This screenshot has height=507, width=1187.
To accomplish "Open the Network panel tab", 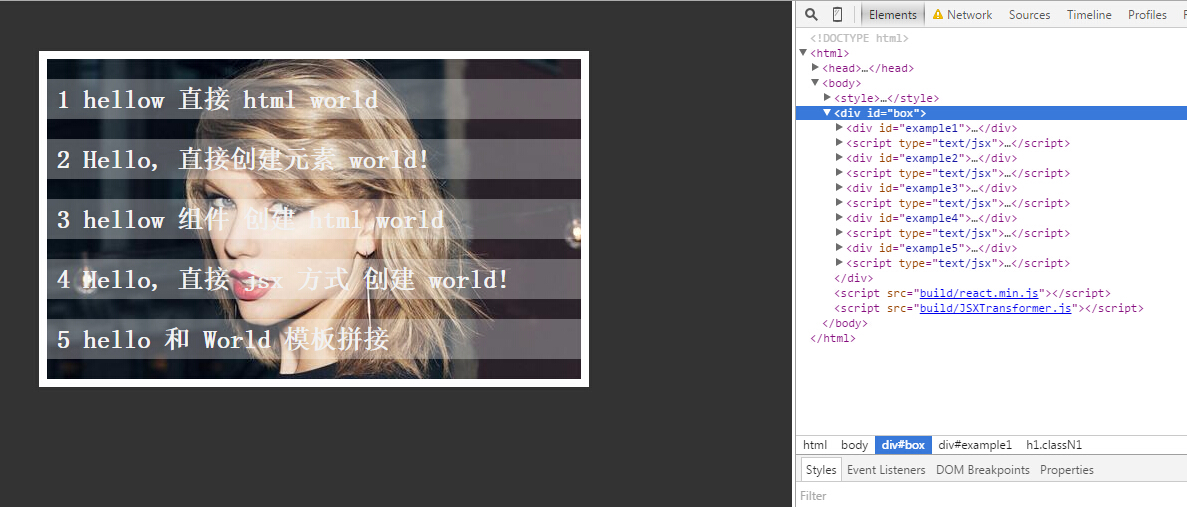I will tap(969, 15).
